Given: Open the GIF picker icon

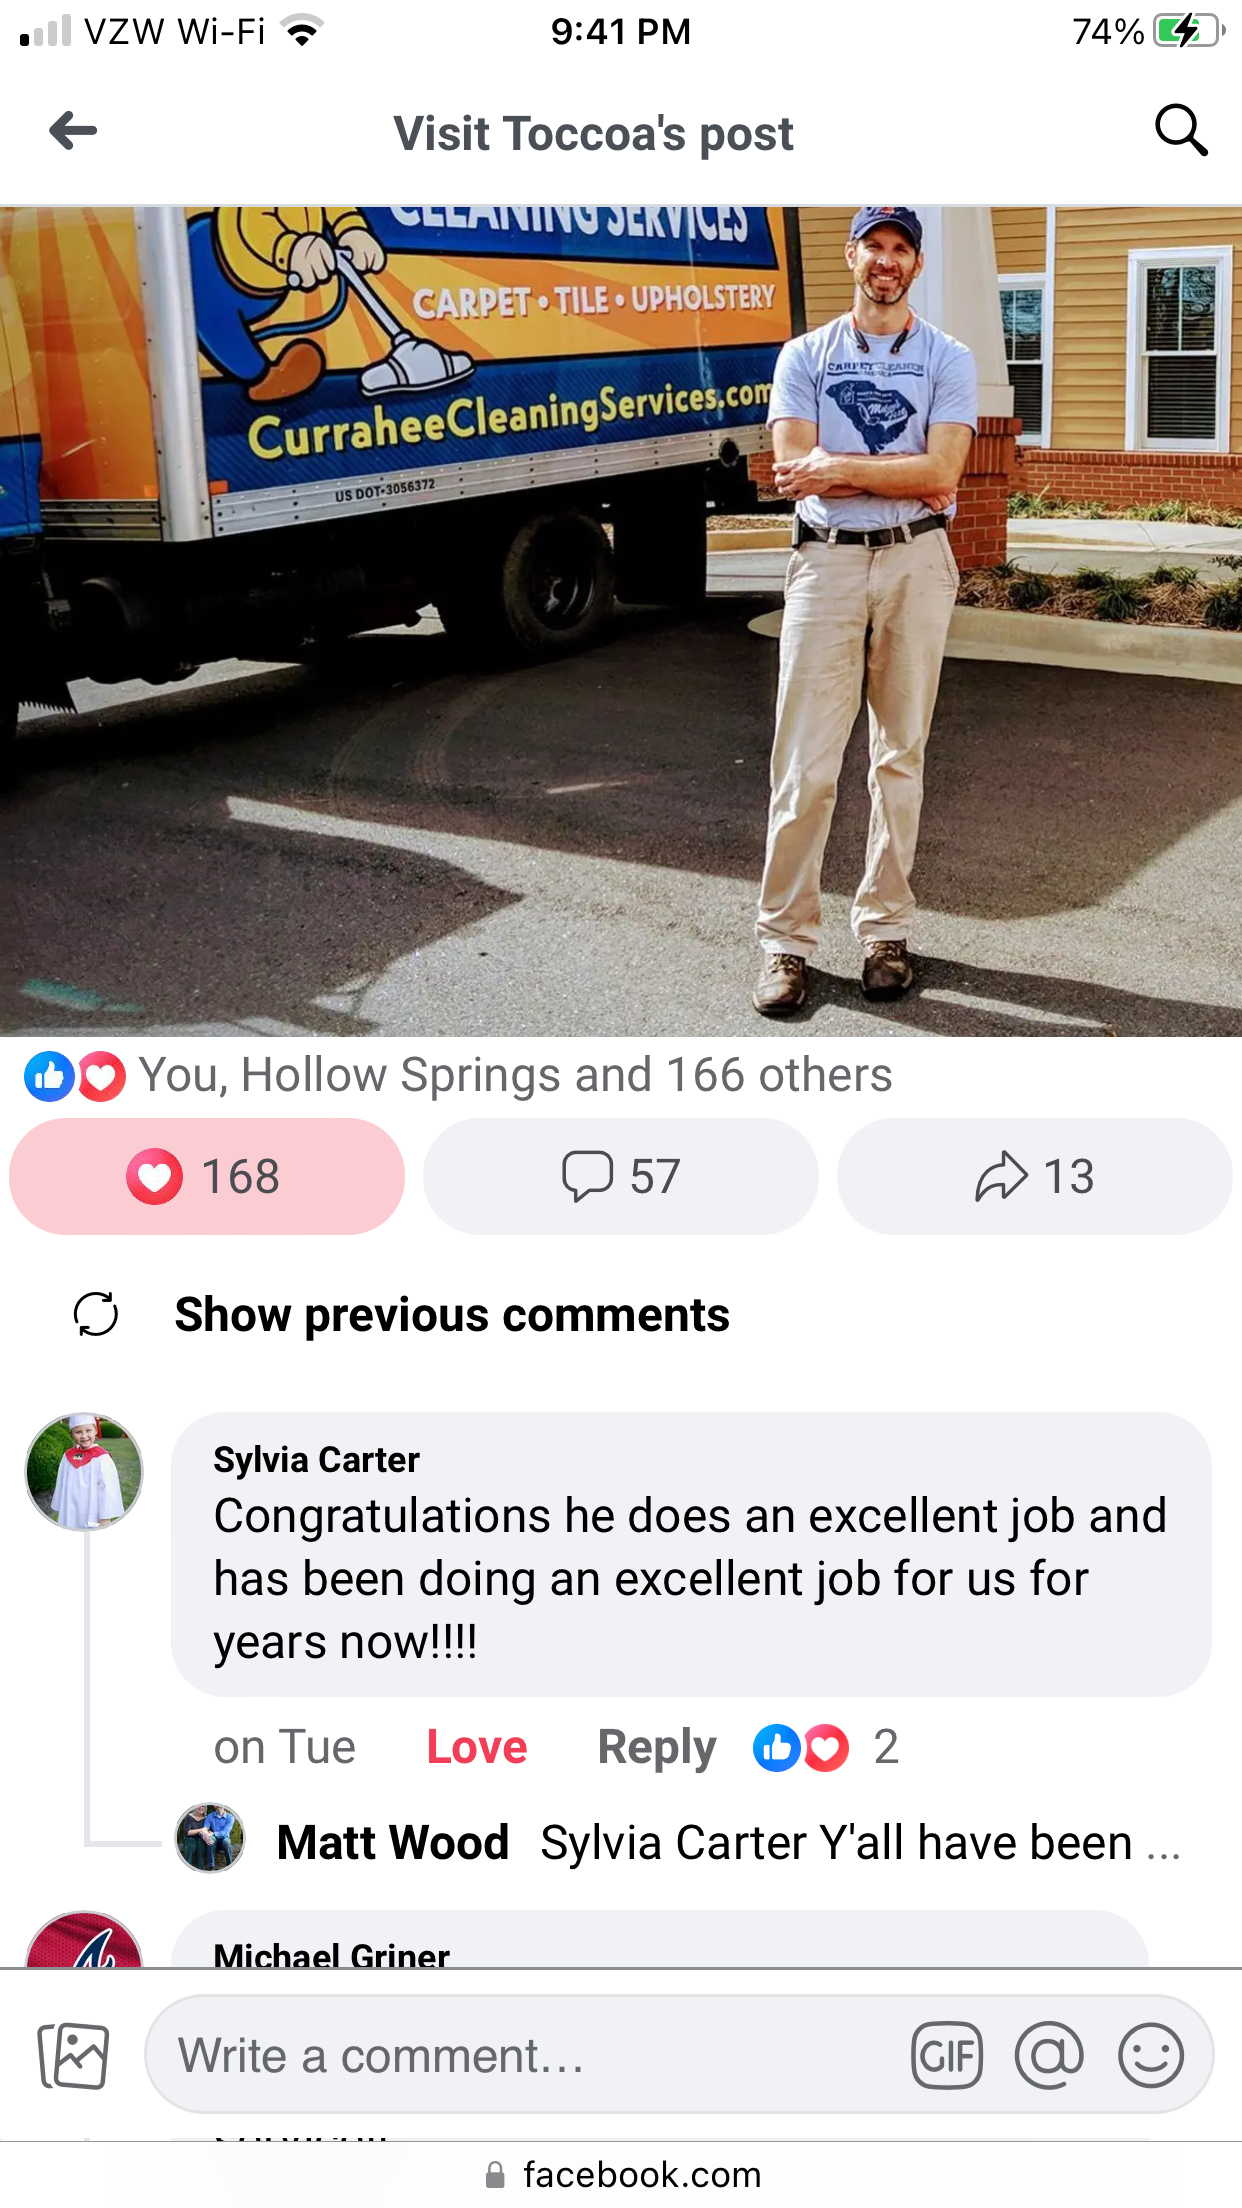Looking at the screenshot, I should coord(946,2056).
